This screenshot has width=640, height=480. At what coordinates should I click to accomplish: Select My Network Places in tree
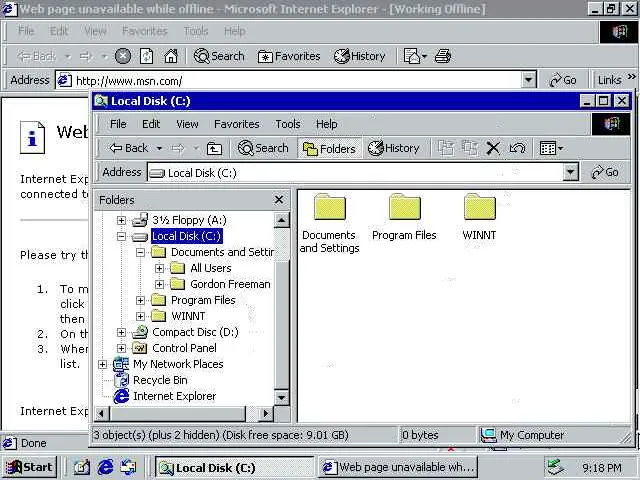point(178,364)
